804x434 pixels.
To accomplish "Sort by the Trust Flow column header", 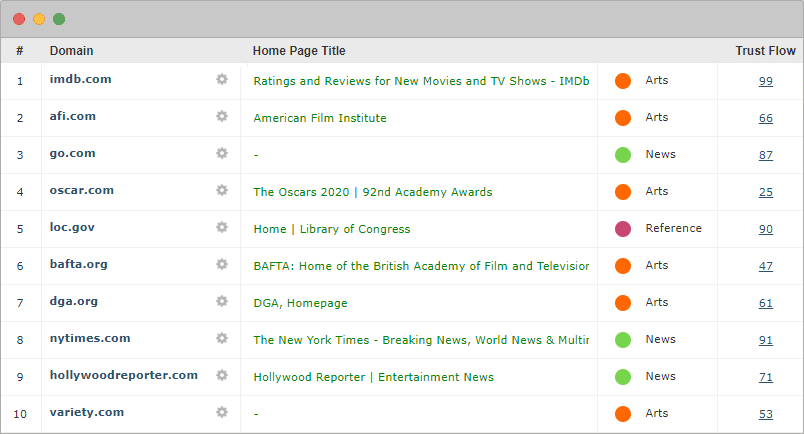I will tap(766, 51).
